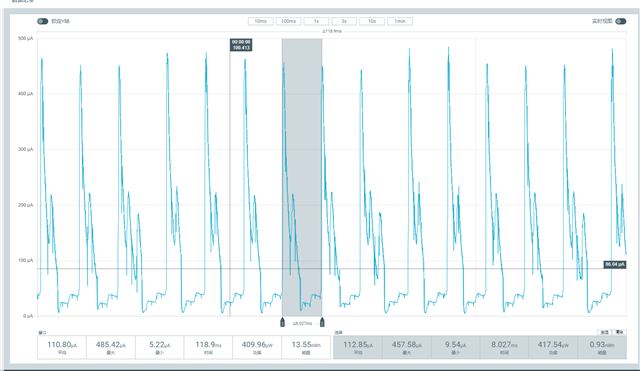Click the 00:00:08 100.413 timestamp label

(241, 45)
